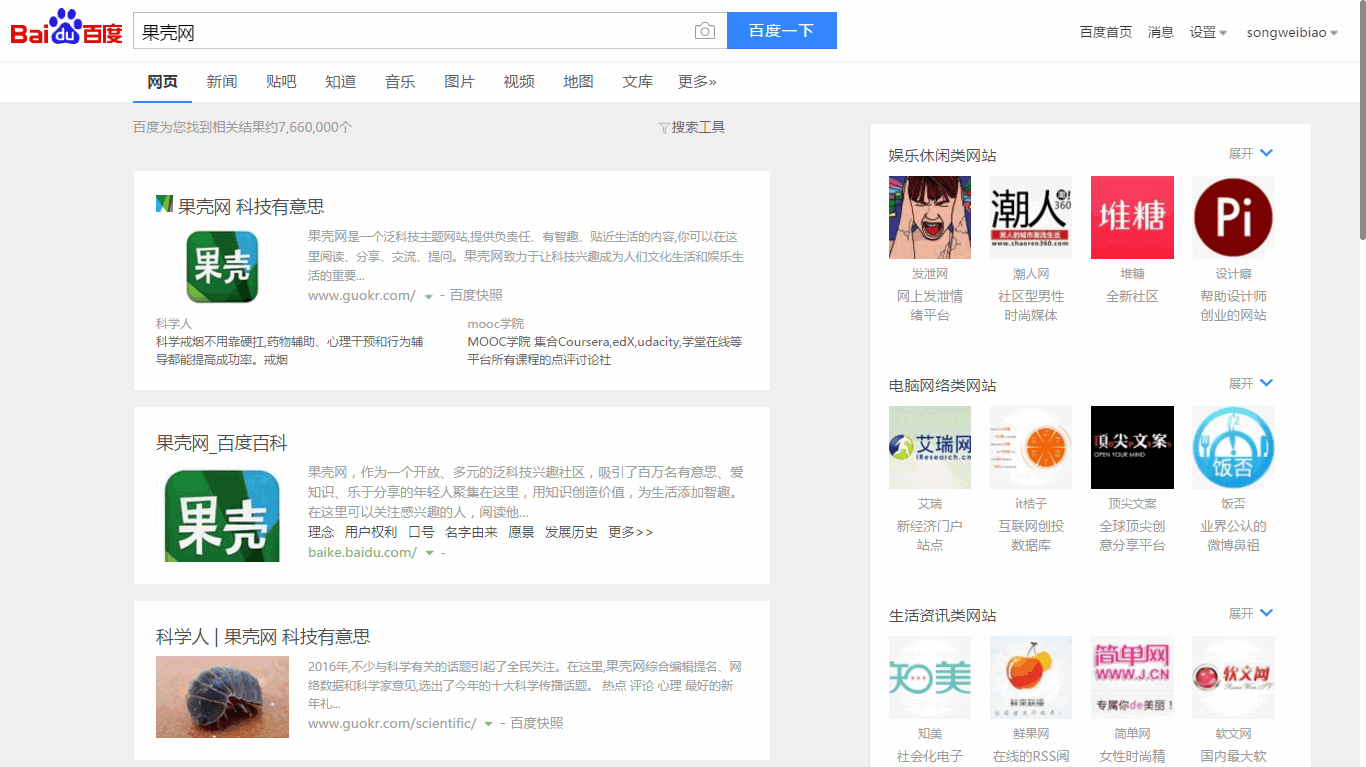Open 百度快照 for 科学人 result
Screen dimensions: 1366x767
click(537, 723)
